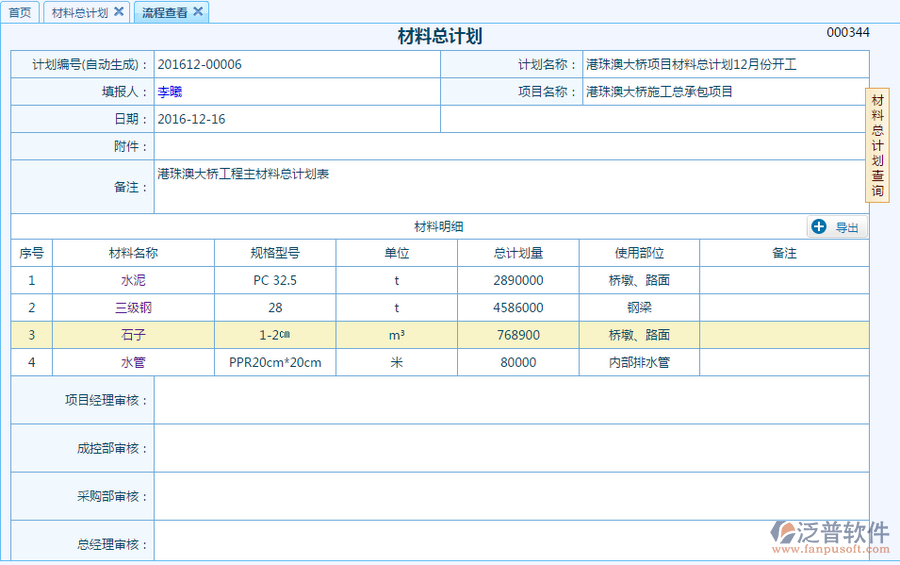Close the 材料总计划 tab

[119, 11]
